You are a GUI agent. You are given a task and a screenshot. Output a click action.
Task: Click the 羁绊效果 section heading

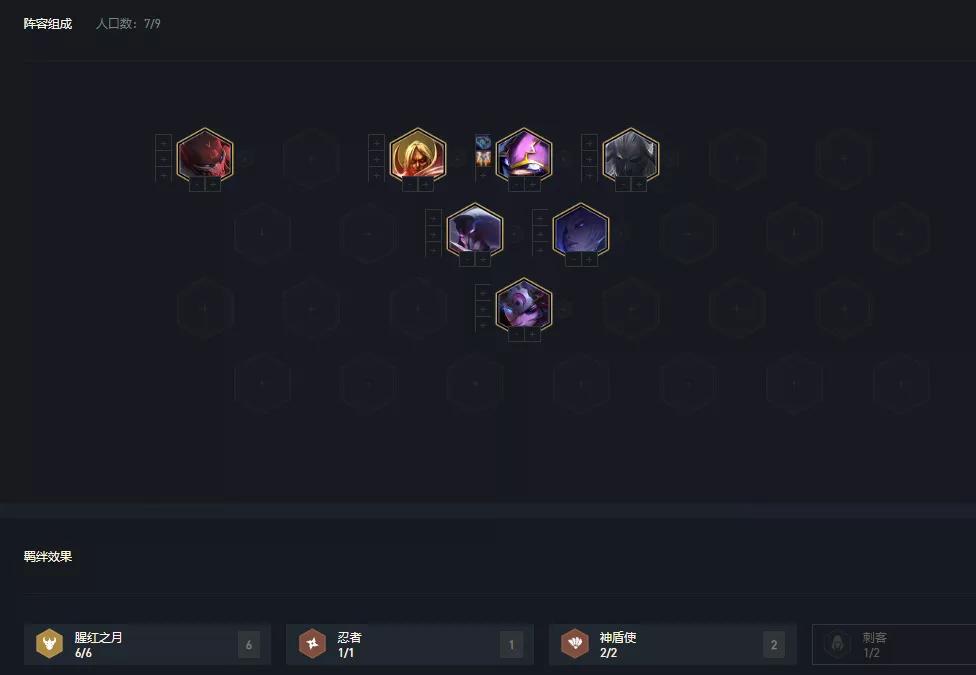pos(48,557)
